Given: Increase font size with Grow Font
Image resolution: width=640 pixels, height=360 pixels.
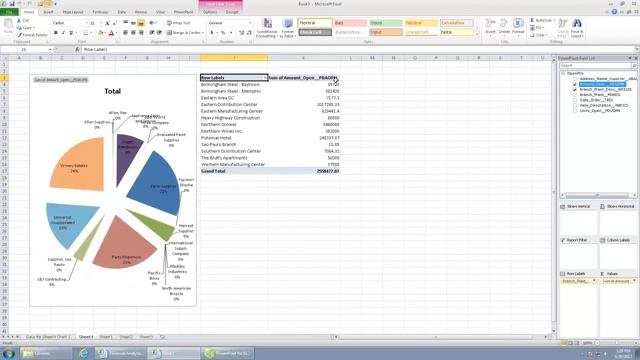Looking at the screenshot, I should (107, 23).
